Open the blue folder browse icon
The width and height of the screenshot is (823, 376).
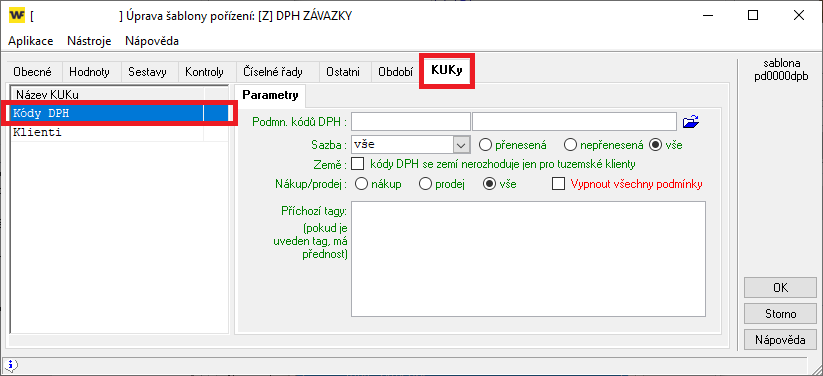point(691,122)
